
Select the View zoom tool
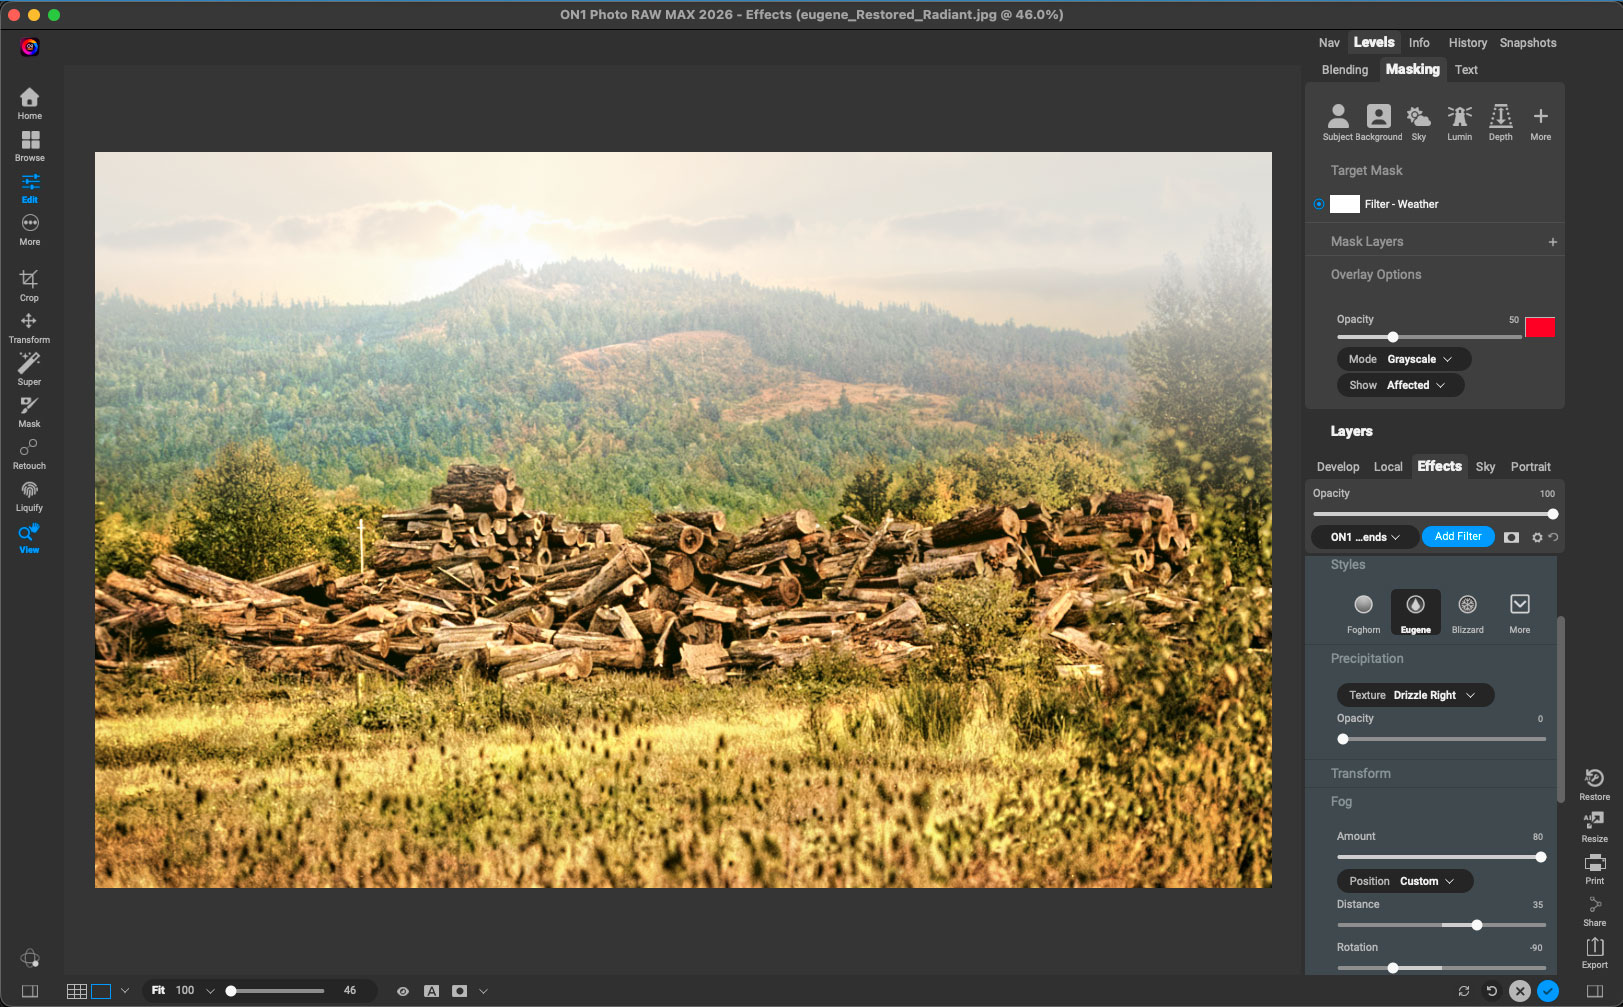29,537
